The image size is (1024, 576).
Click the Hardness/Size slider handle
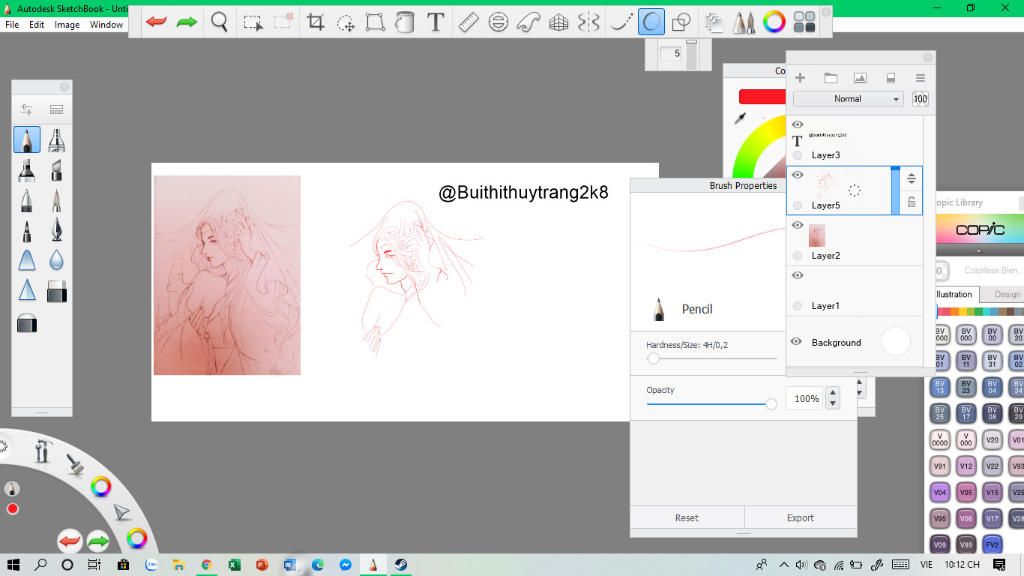pos(653,359)
